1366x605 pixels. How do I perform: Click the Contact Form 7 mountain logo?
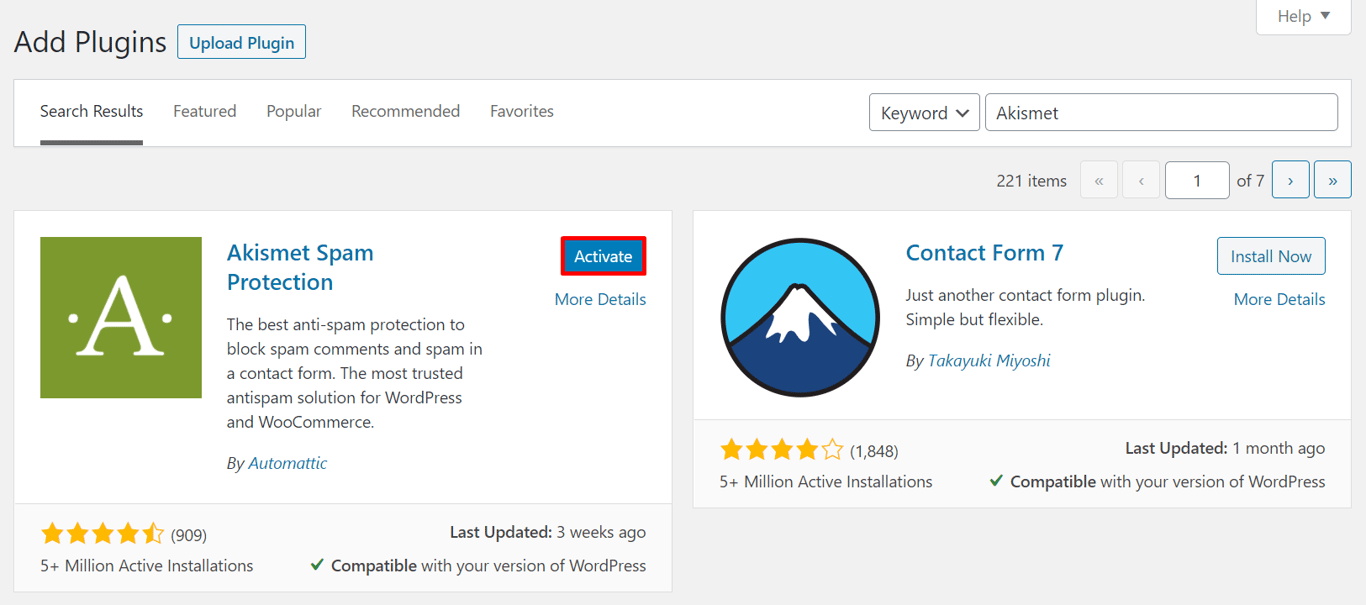click(x=800, y=315)
